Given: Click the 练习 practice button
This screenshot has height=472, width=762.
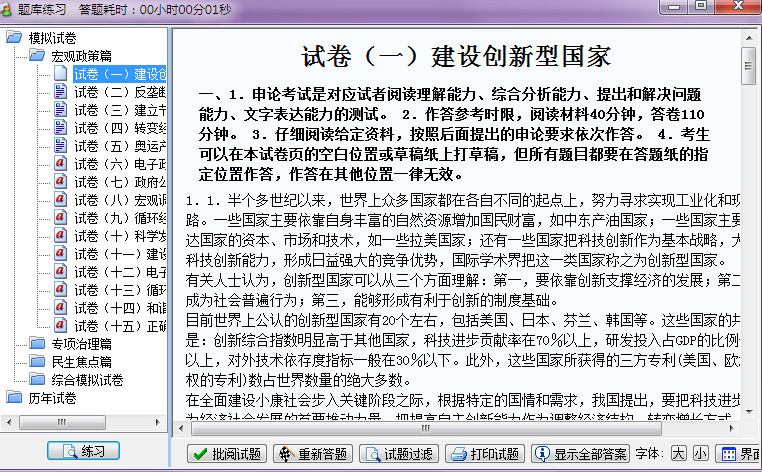Looking at the screenshot, I should pyautogui.click(x=84, y=451).
